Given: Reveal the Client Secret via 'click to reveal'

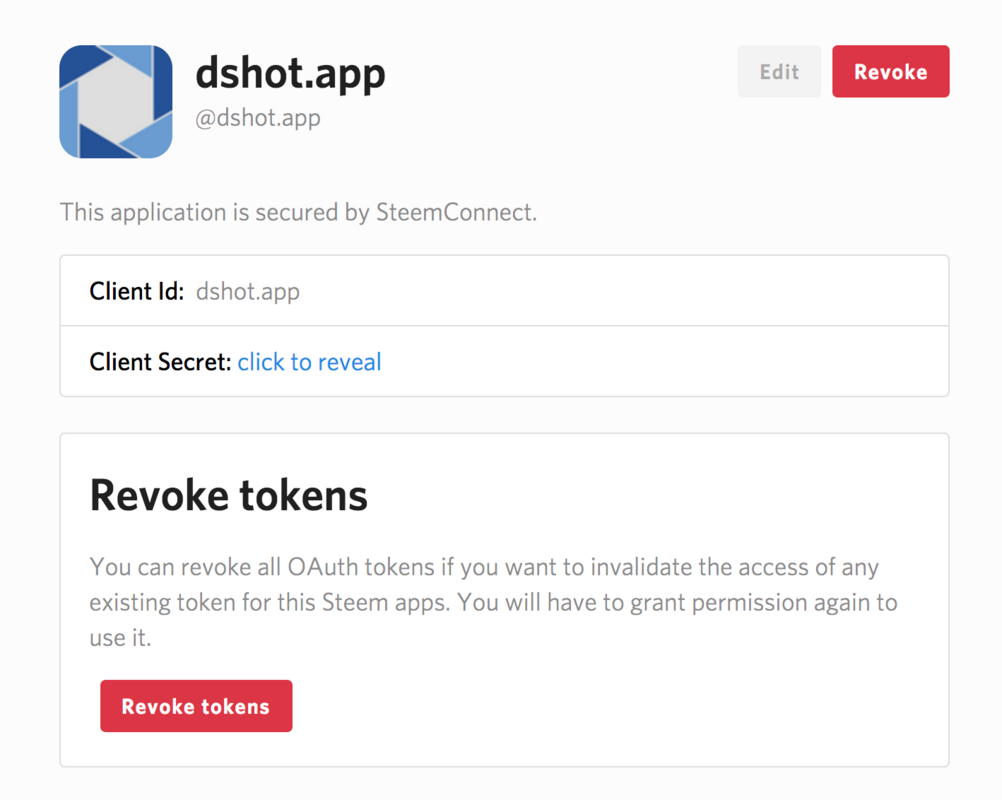Looking at the screenshot, I should (309, 362).
